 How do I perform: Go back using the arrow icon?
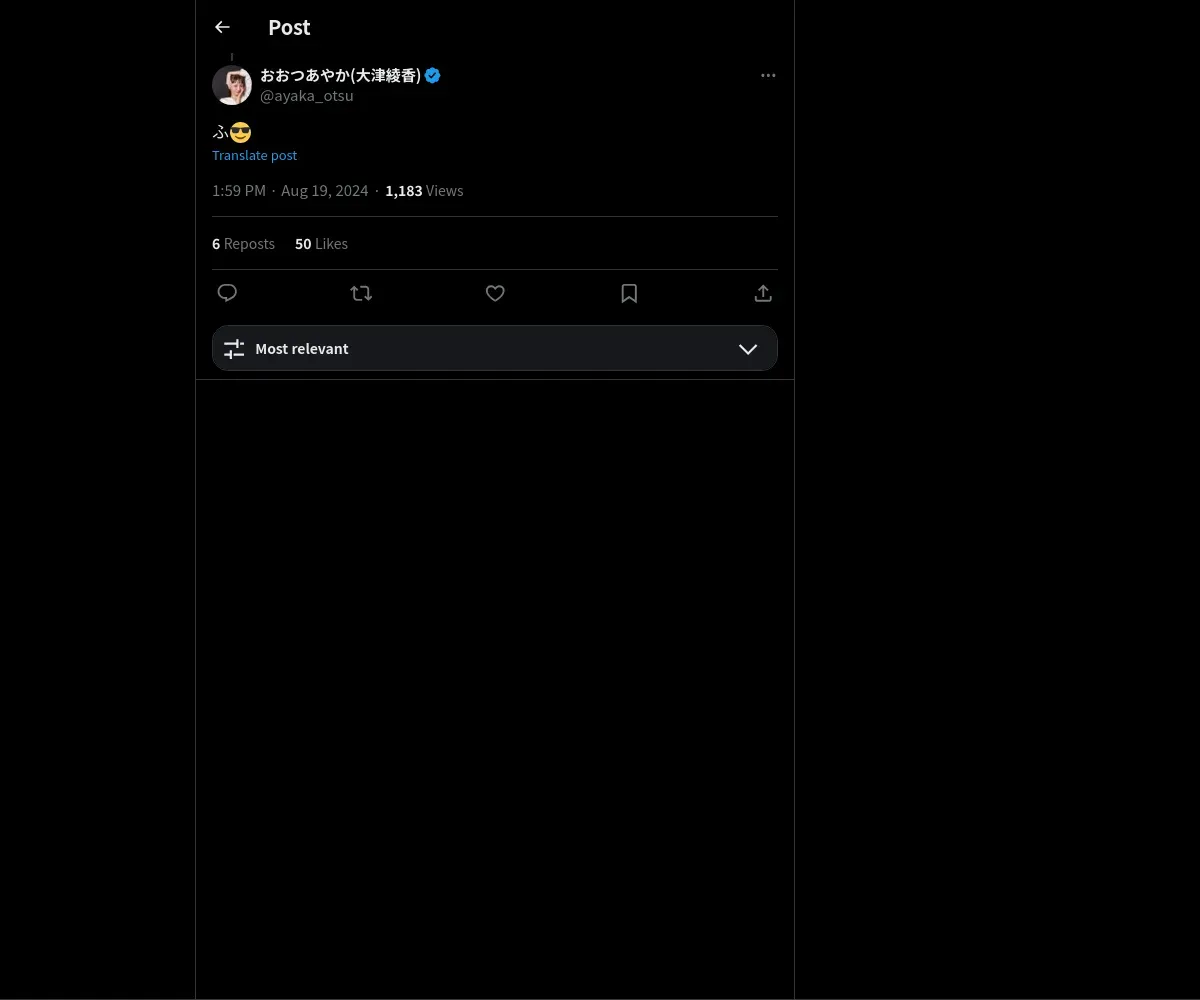pyautogui.click(x=222, y=27)
